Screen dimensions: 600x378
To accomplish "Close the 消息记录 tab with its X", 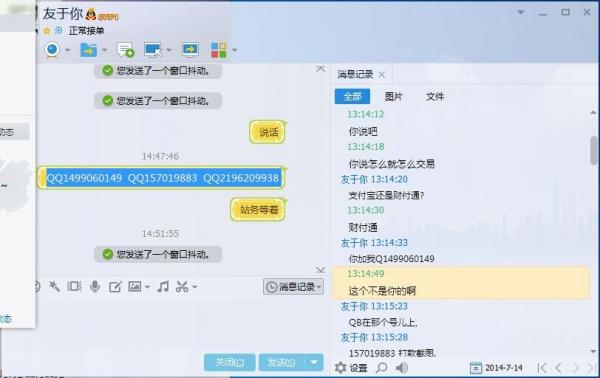I will tap(382, 75).
